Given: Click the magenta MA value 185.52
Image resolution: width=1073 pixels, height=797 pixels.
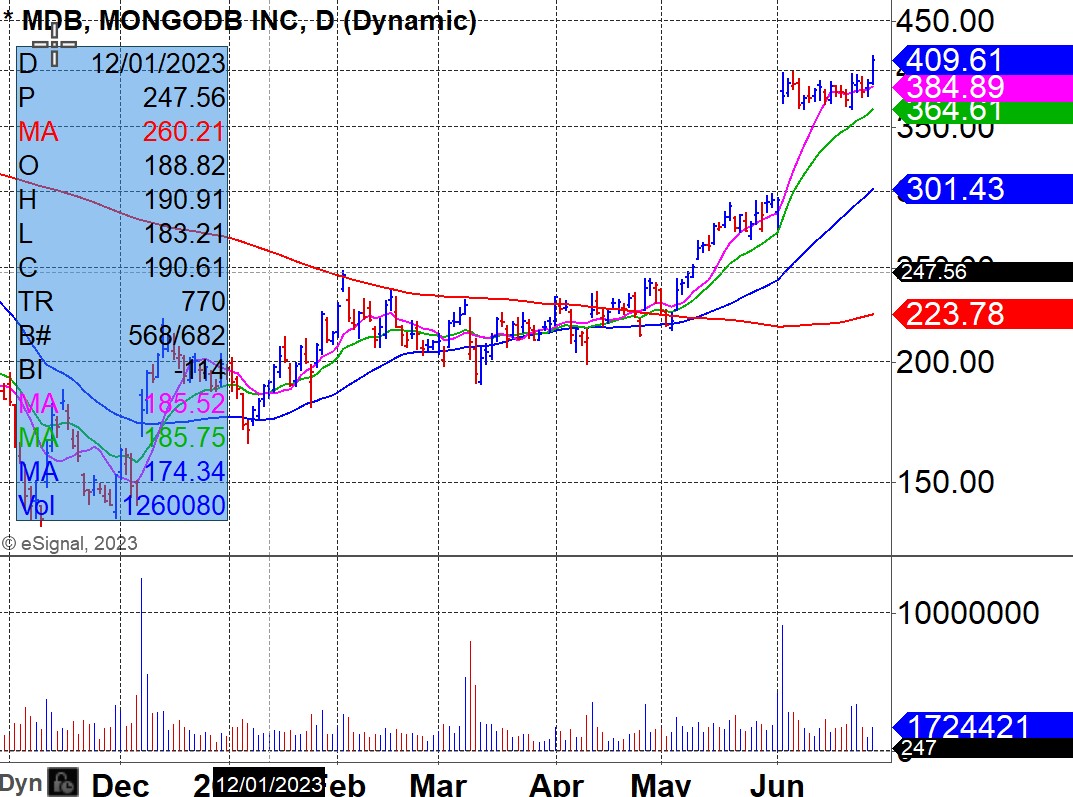Looking at the screenshot, I should pyautogui.click(x=184, y=404).
